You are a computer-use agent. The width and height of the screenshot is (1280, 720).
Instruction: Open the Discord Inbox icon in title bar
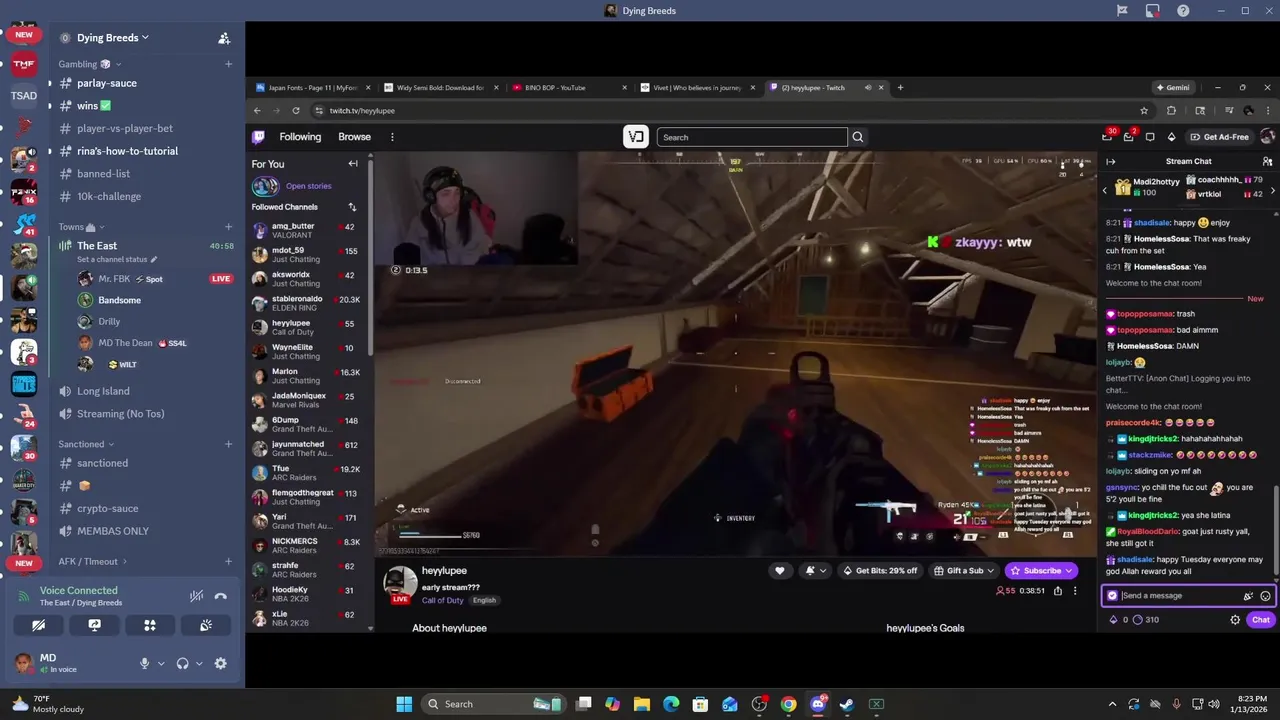point(1153,11)
